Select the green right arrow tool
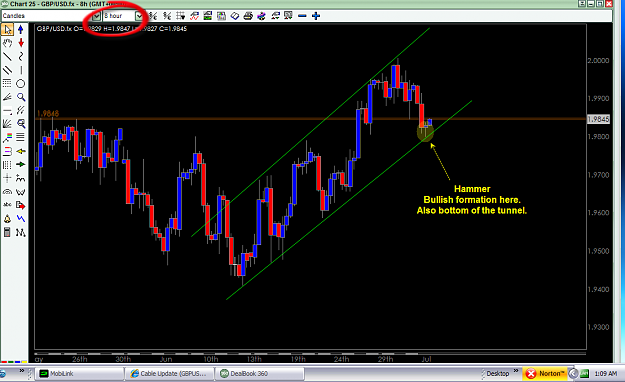 [21, 165]
